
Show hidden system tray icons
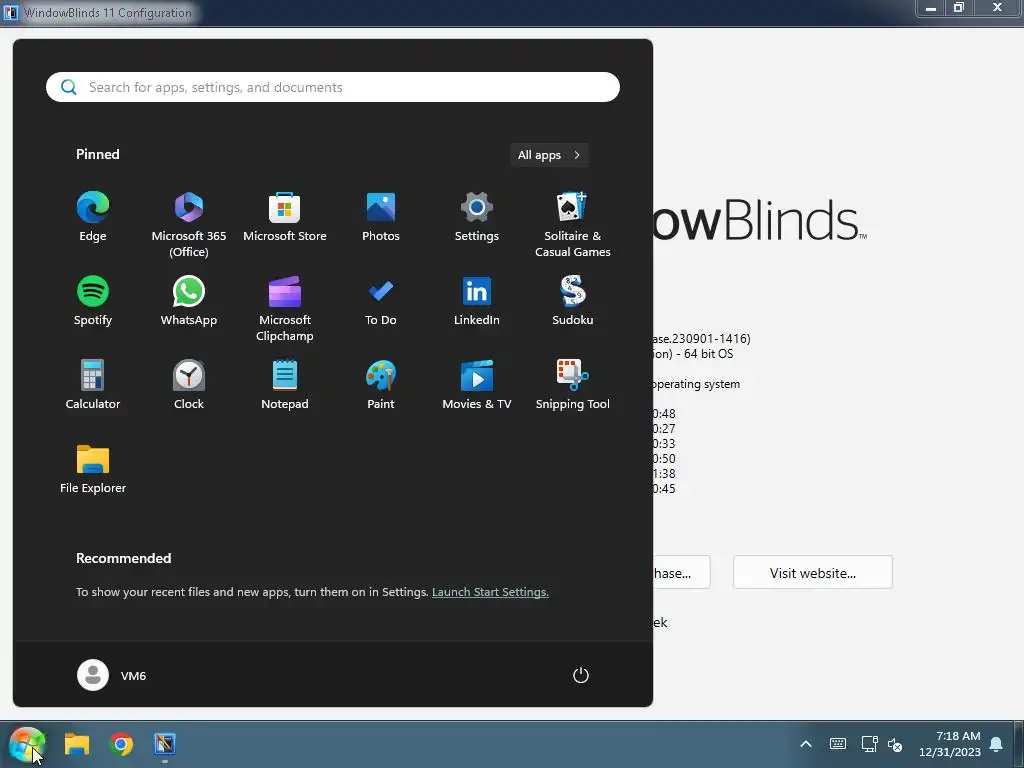[806, 744]
